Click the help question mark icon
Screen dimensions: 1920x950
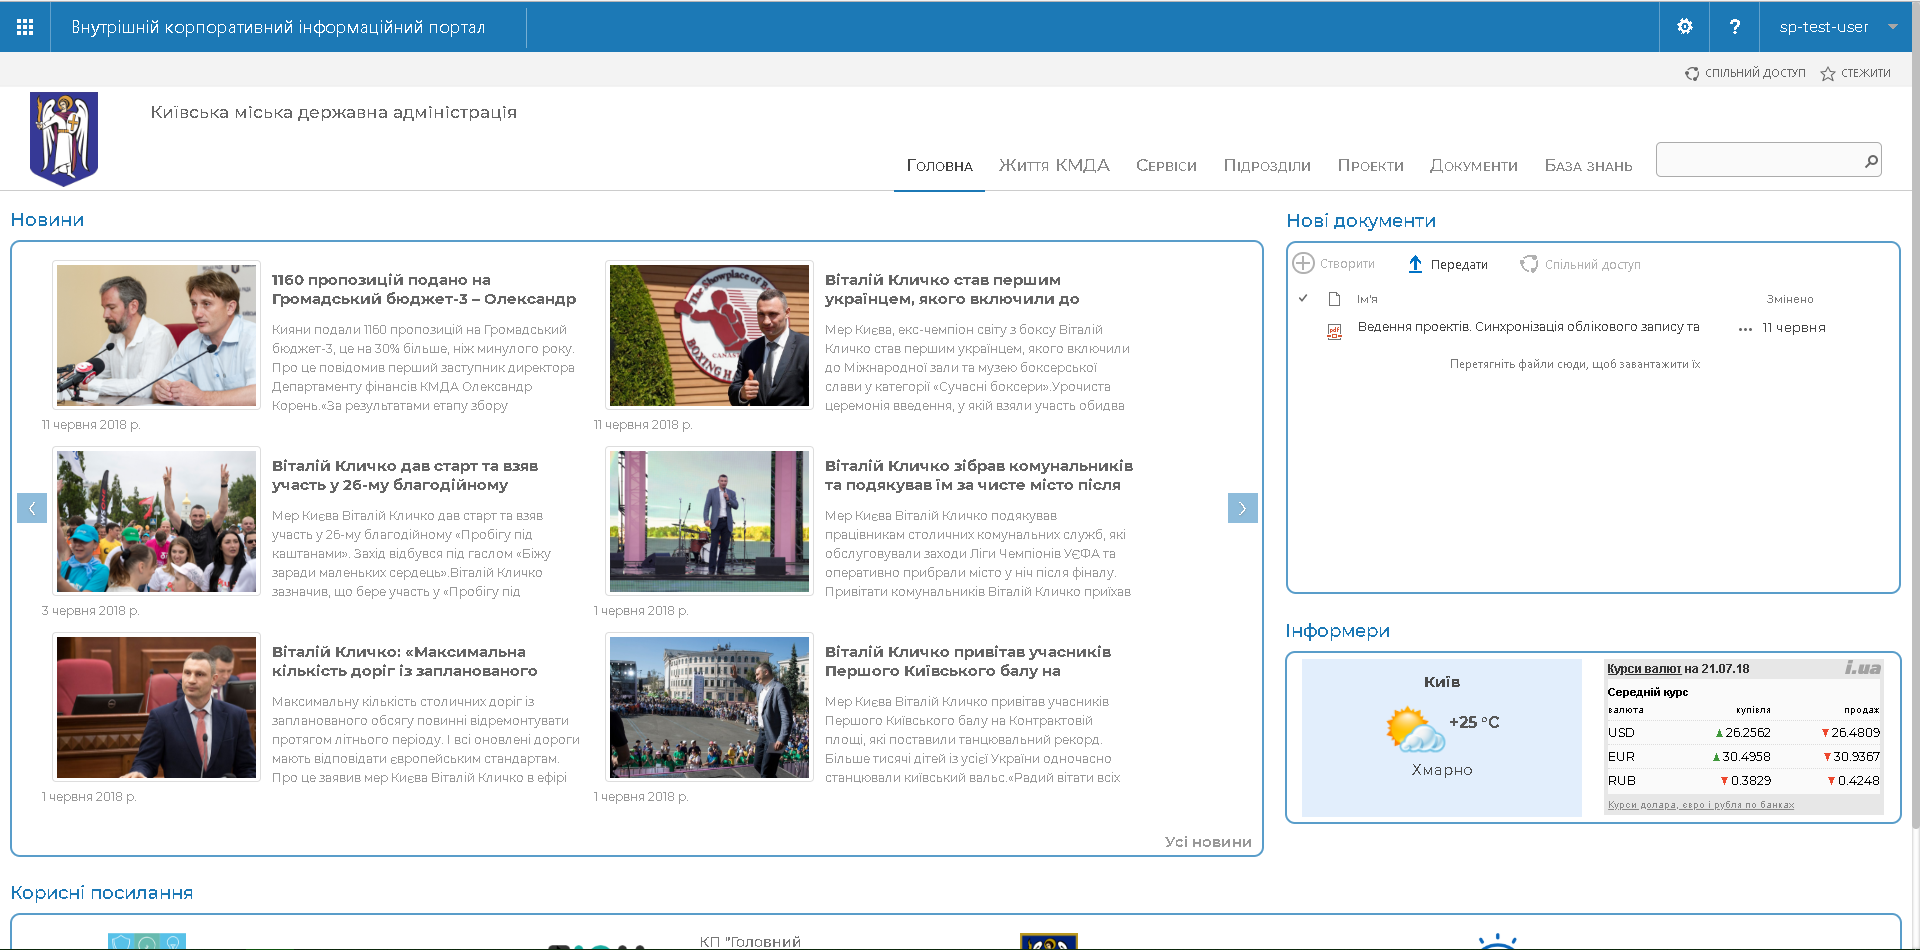[x=1735, y=27]
